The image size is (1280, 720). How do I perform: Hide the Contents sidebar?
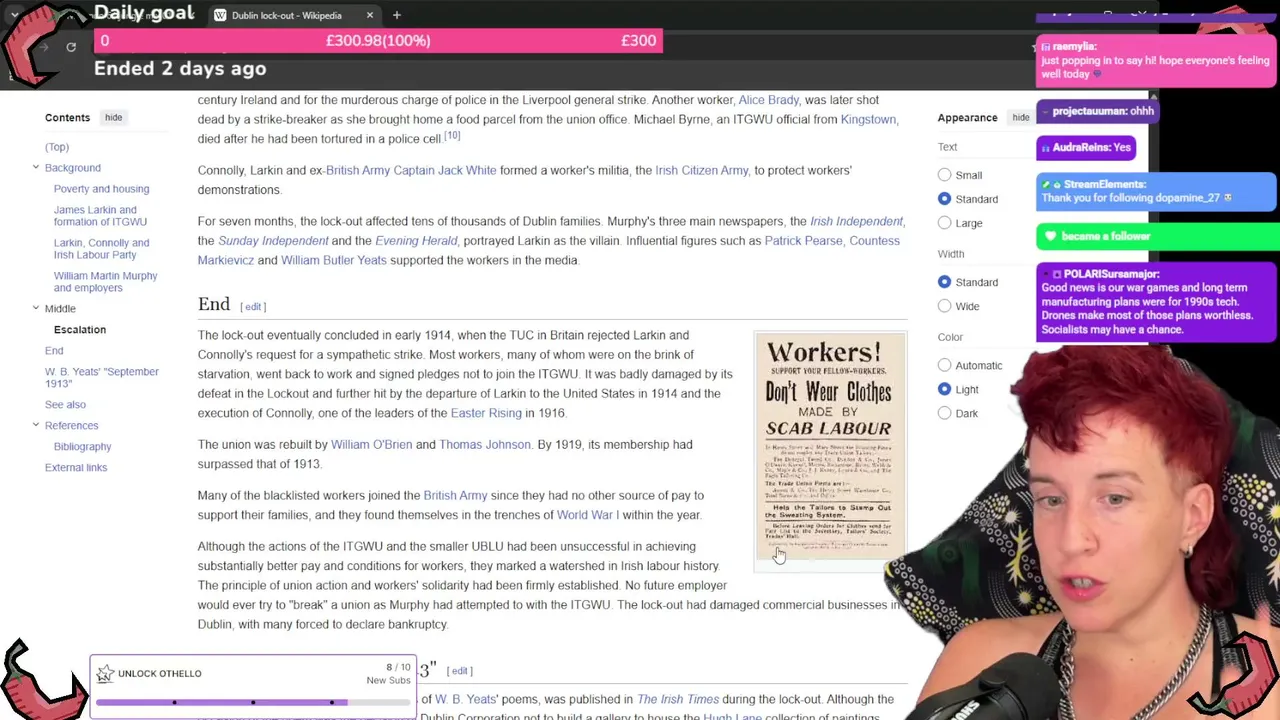click(x=113, y=118)
